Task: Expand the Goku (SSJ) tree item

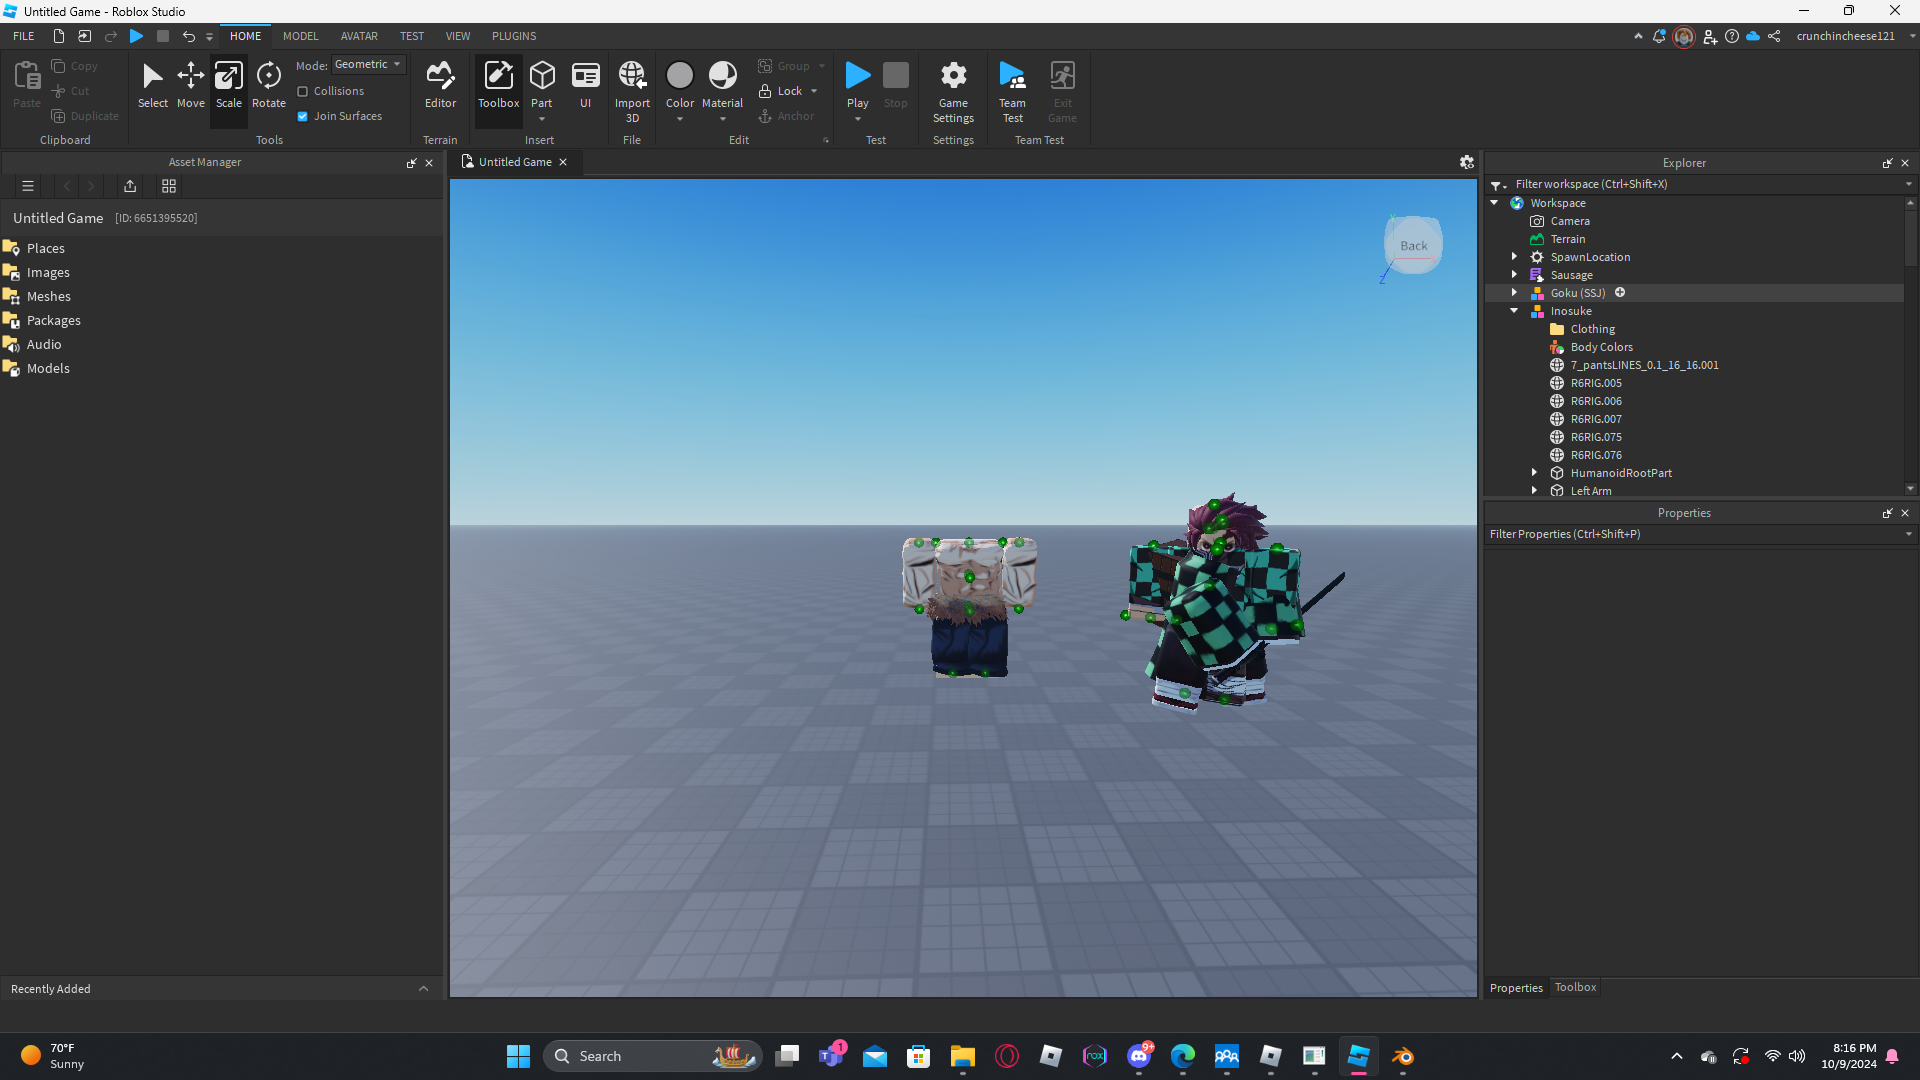Action: pyautogui.click(x=1514, y=293)
